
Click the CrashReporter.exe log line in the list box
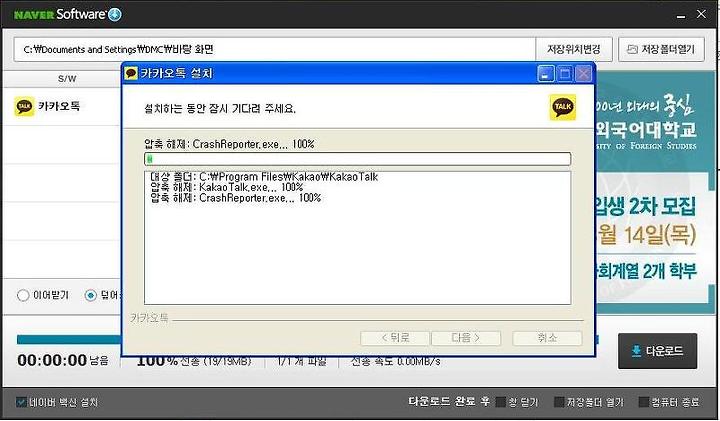pos(236,198)
